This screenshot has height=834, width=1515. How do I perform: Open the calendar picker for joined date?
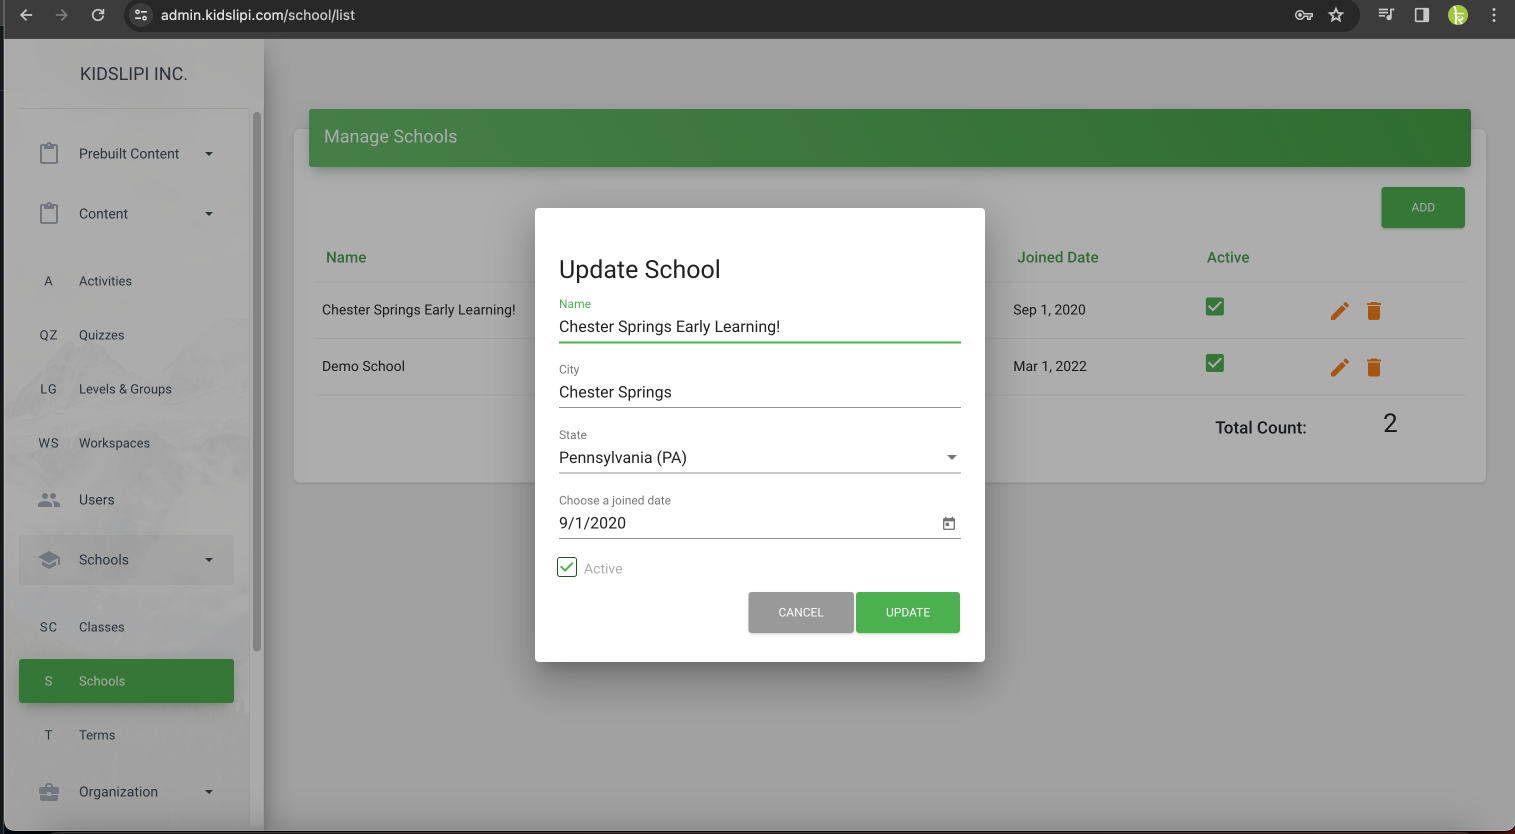(x=948, y=524)
